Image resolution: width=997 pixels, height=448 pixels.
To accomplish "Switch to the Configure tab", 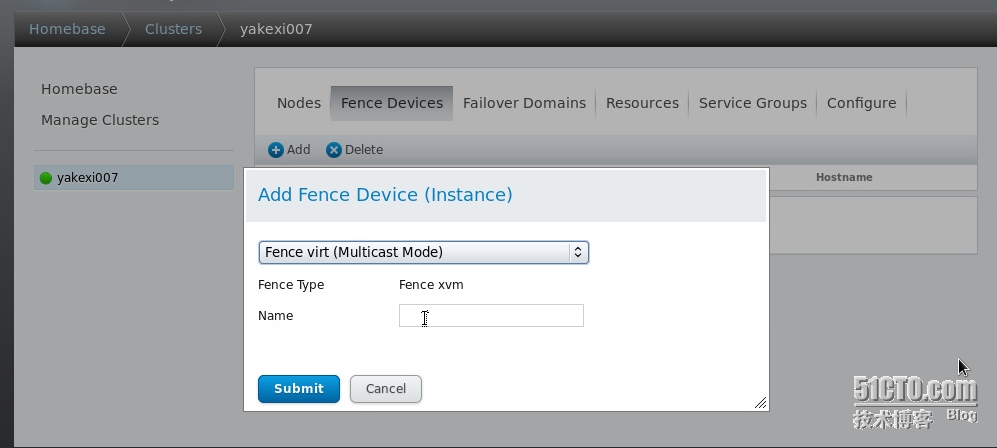I will [x=862, y=103].
